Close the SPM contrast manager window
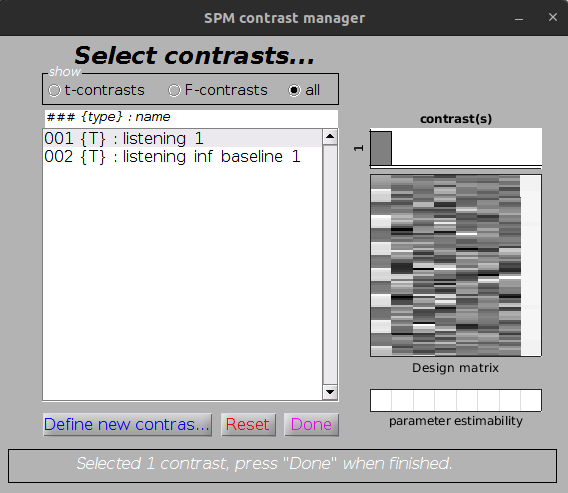This screenshot has height=493, width=568. [x=553, y=17]
